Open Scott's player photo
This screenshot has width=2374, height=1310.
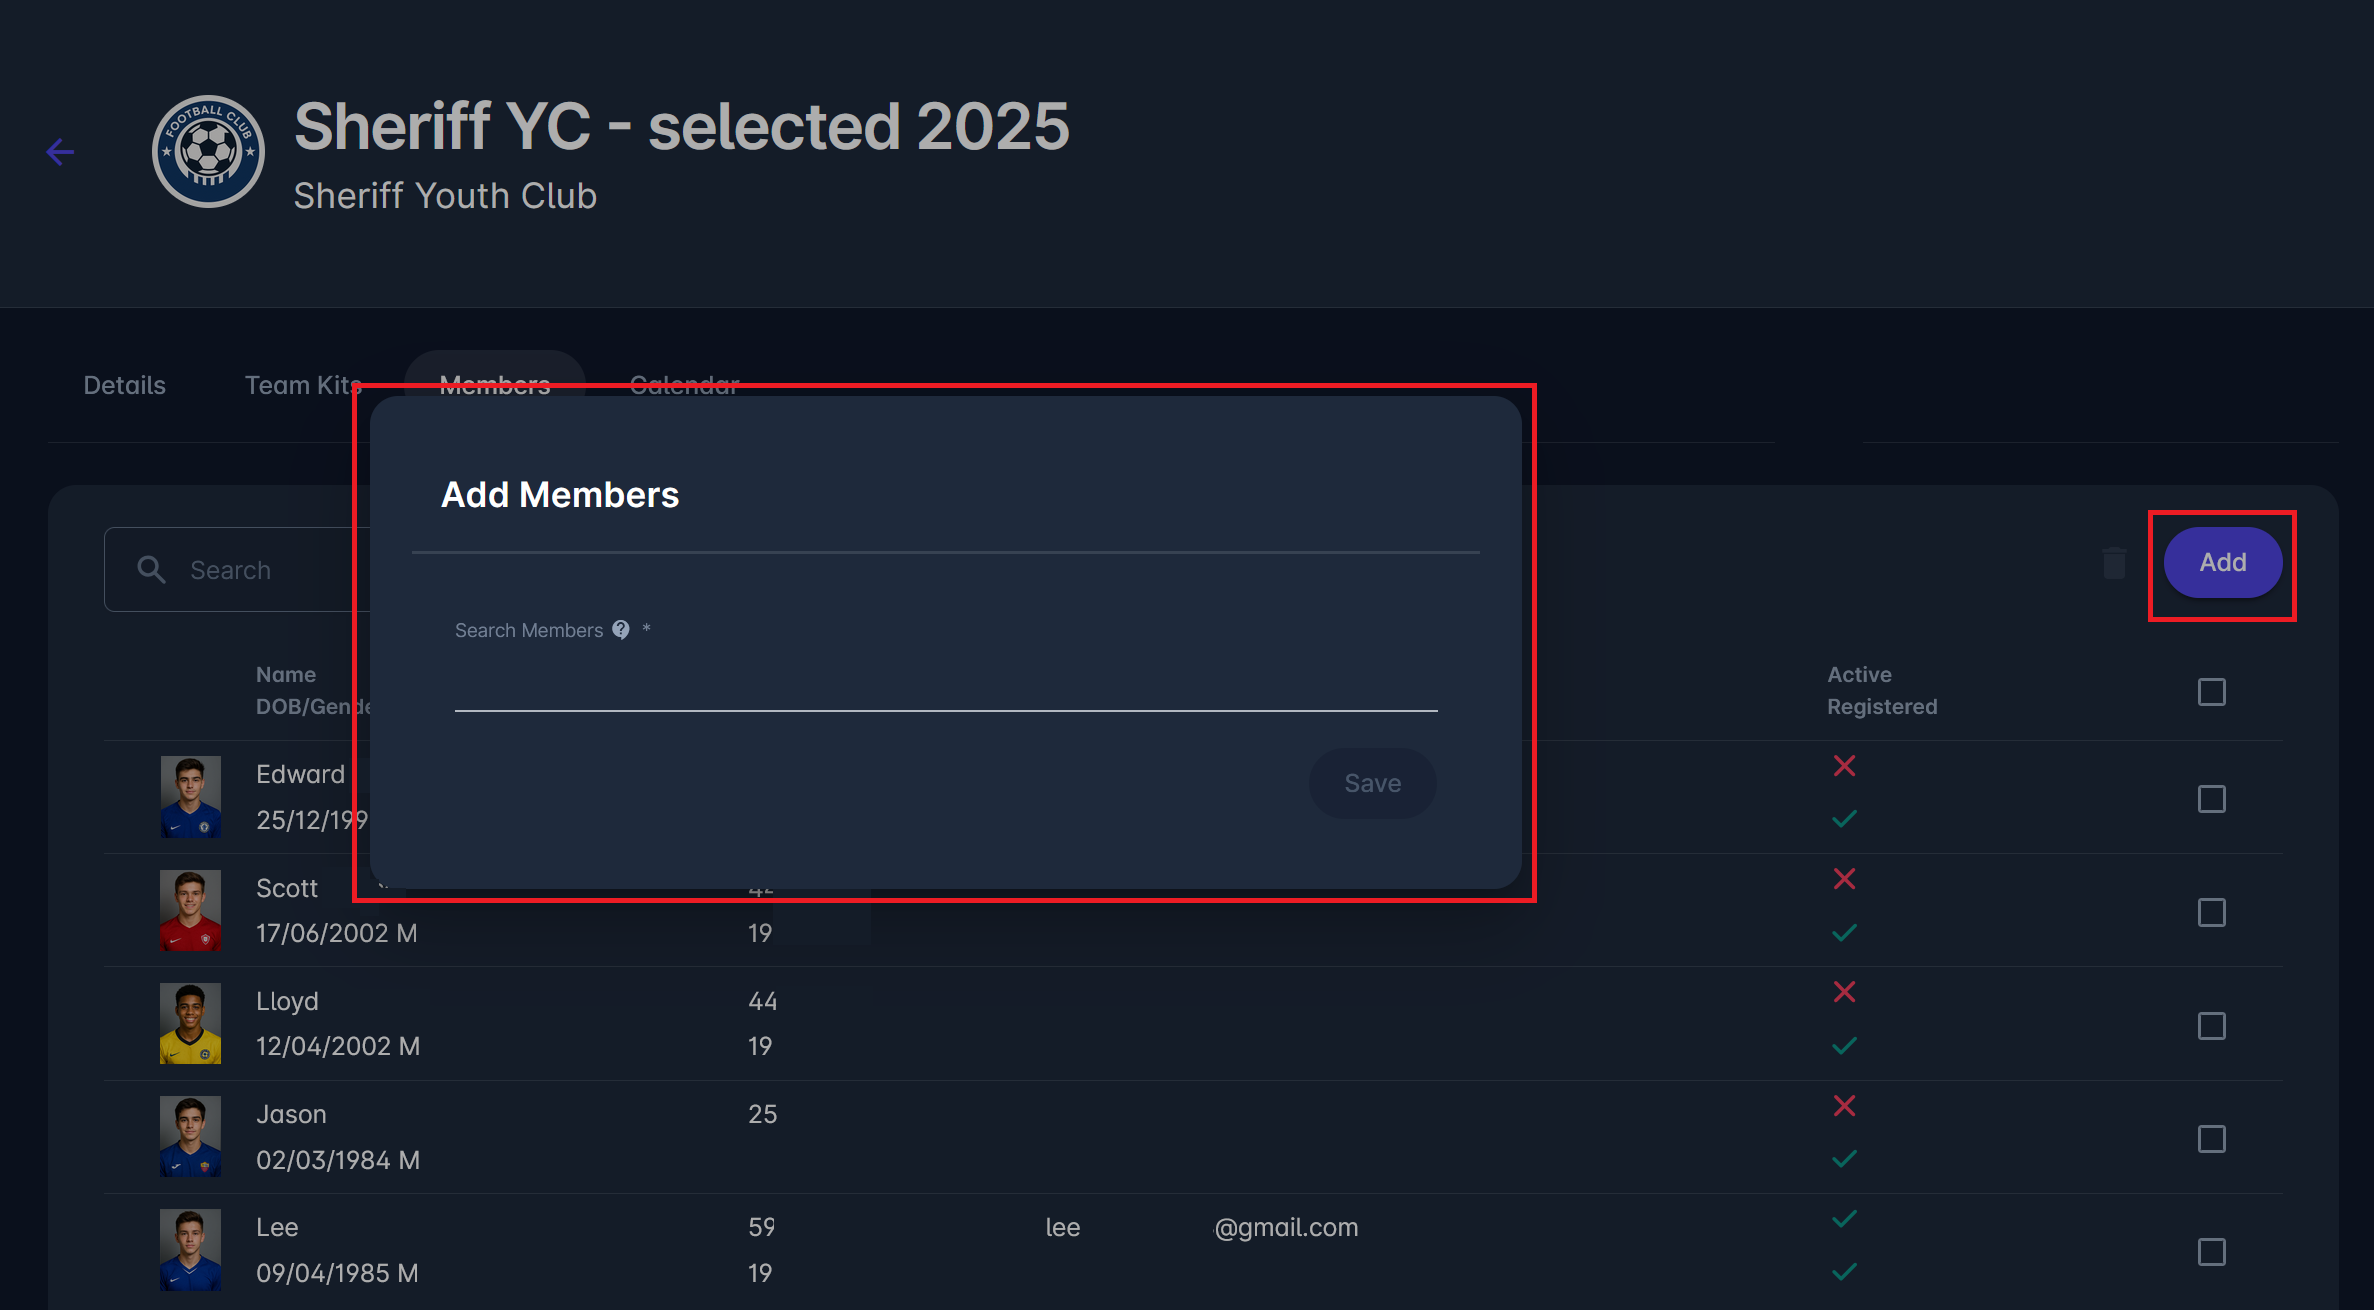tap(190, 910)
